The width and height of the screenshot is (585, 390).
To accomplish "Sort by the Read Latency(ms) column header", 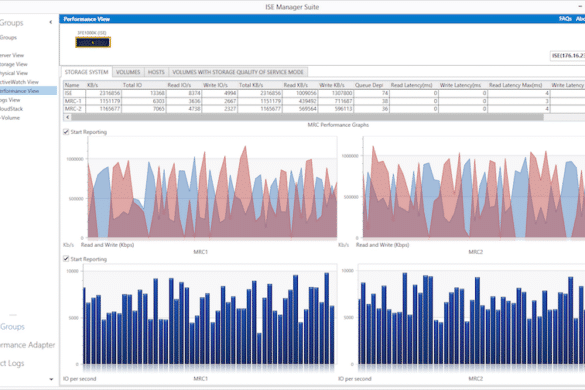I will pos(414,85).
